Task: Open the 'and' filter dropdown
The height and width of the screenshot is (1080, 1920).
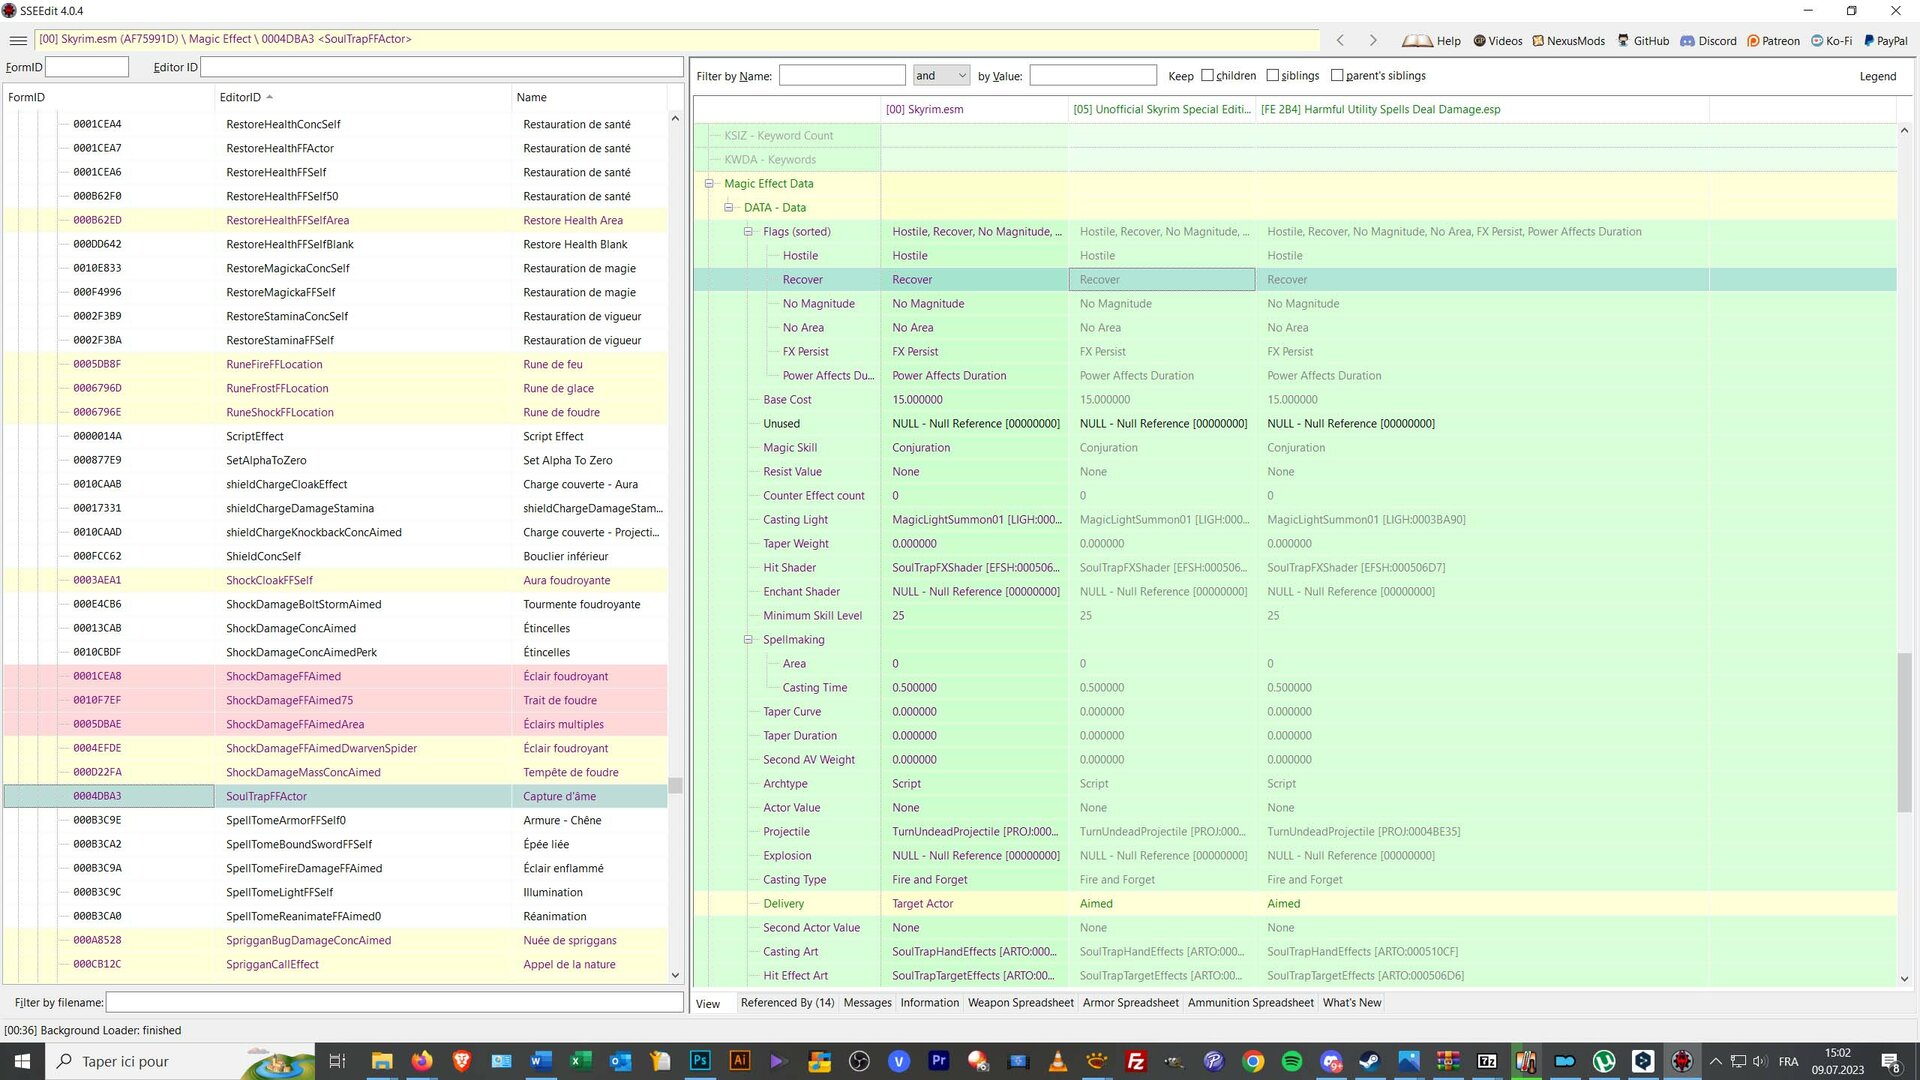Action: coord(941,75)
